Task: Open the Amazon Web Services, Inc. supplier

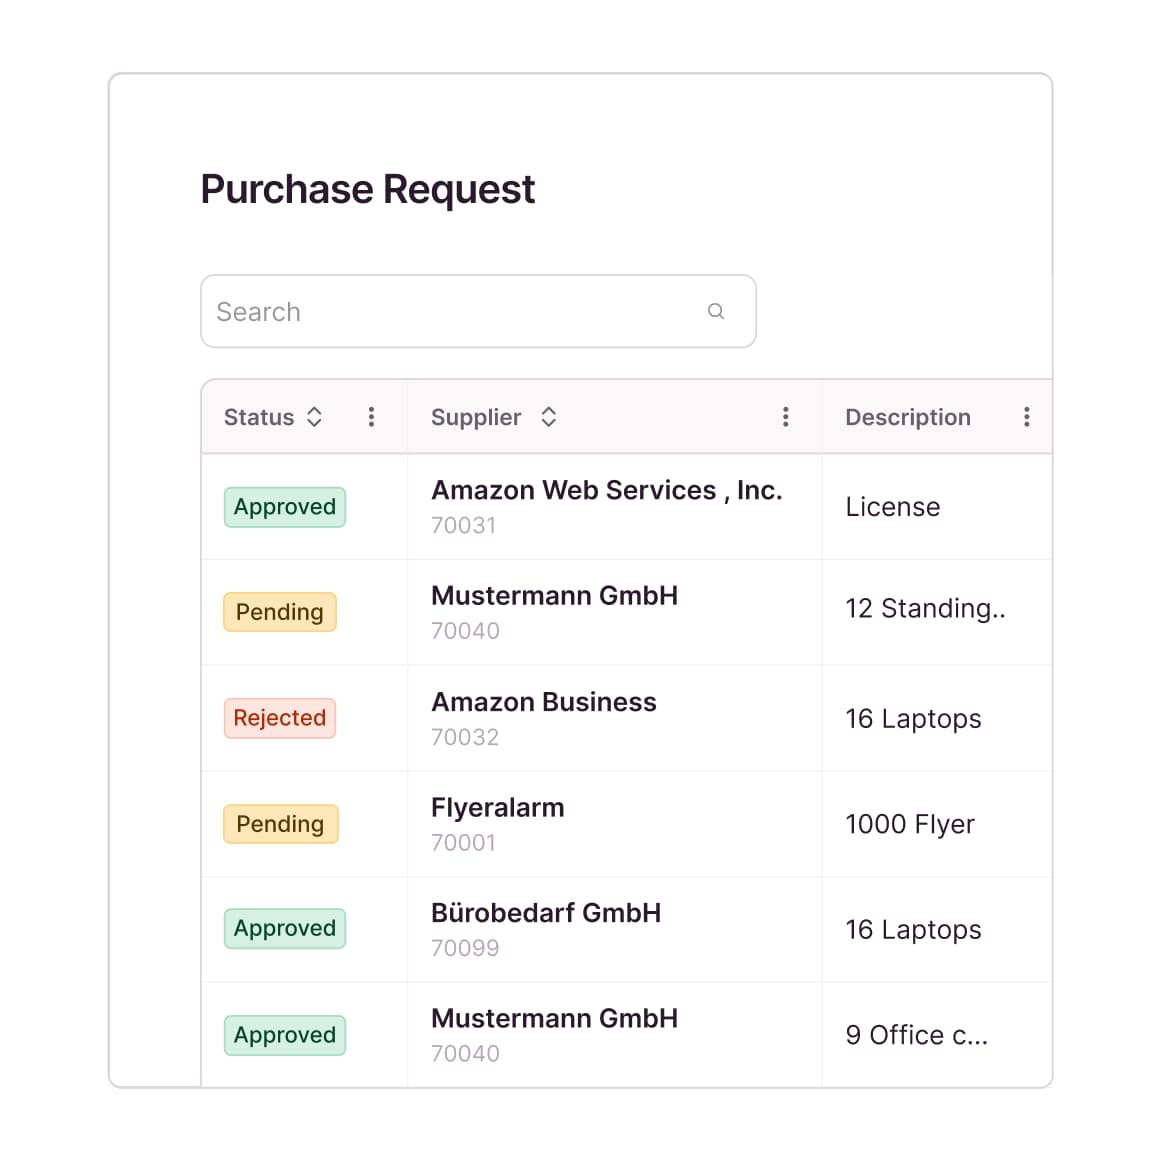Action: pyautogui.click(x=606, y=491)
